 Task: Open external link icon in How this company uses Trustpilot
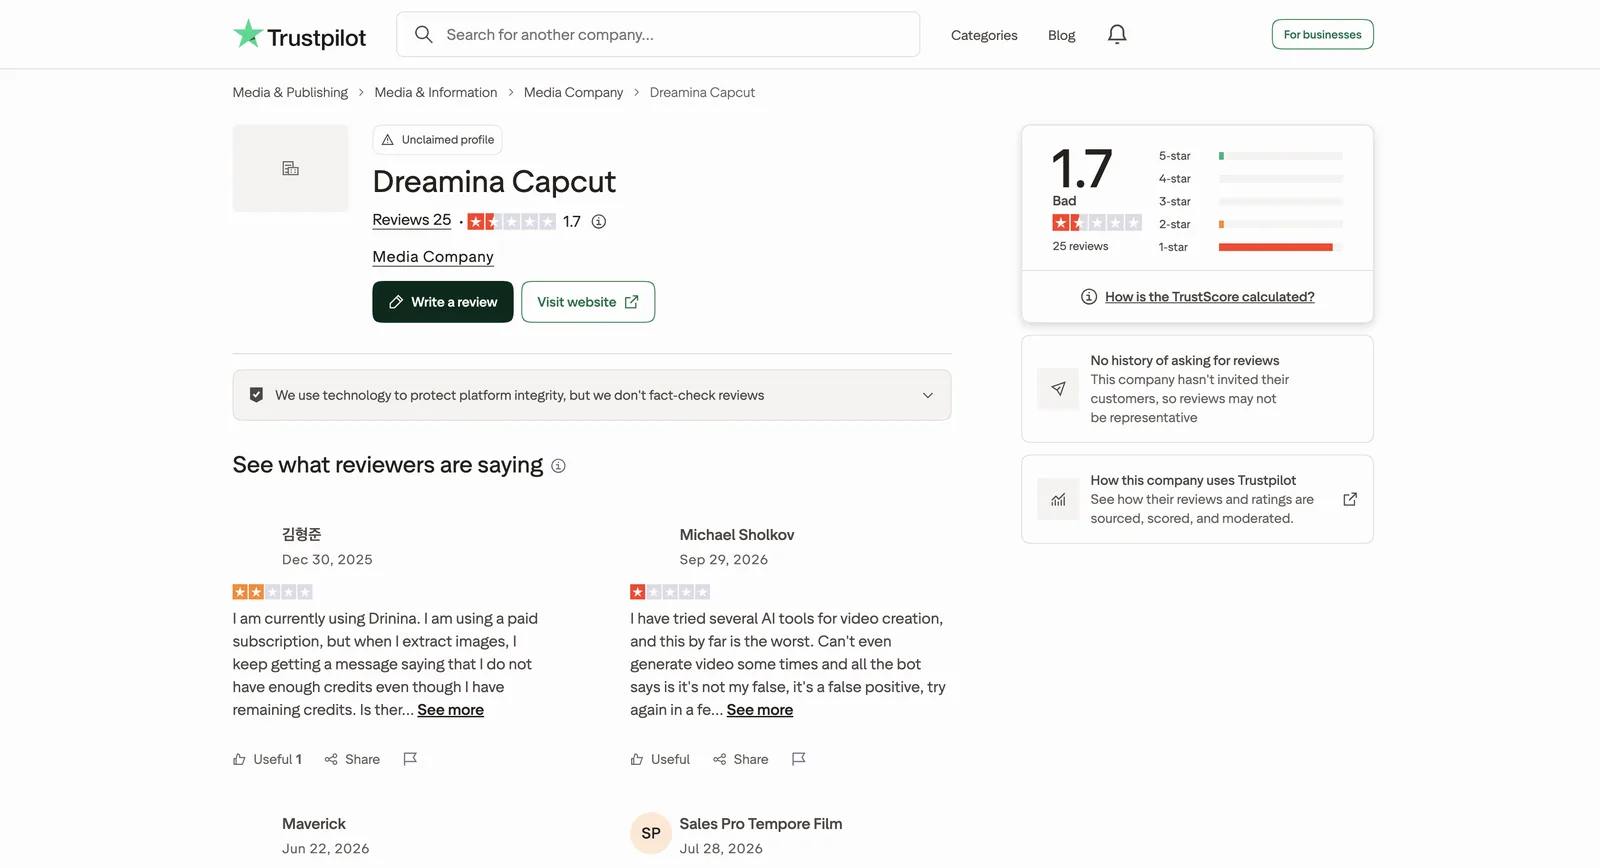1350,499
